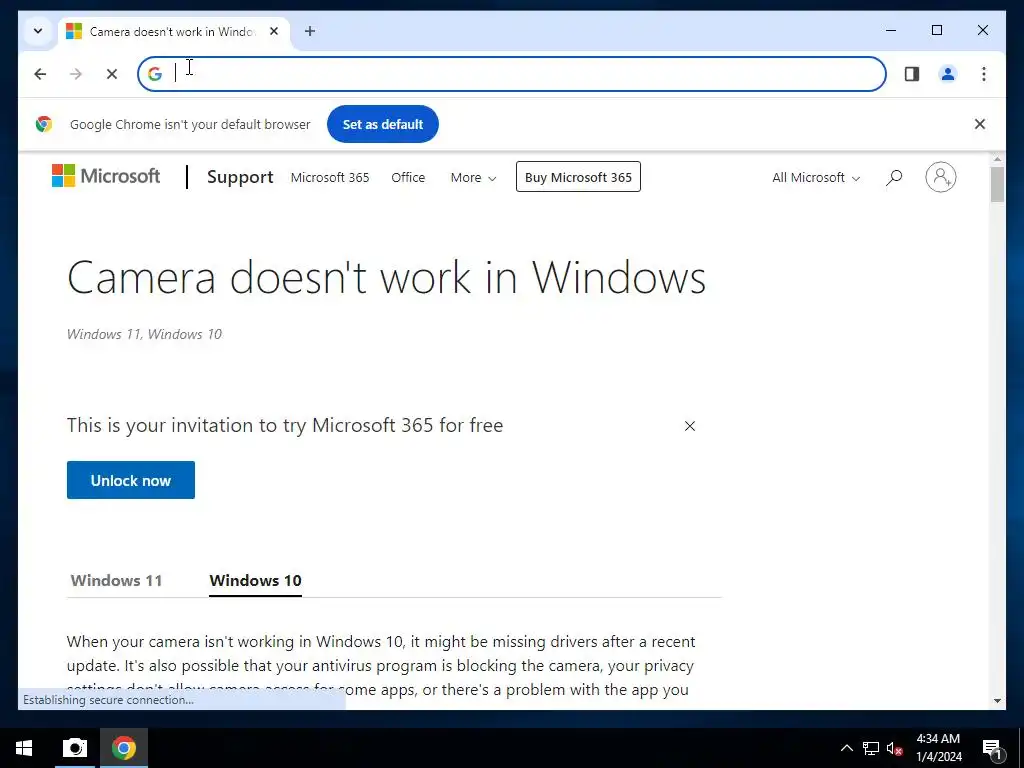
Task: Click the scrollbar up arrow
Action: (x=997, y=159)
